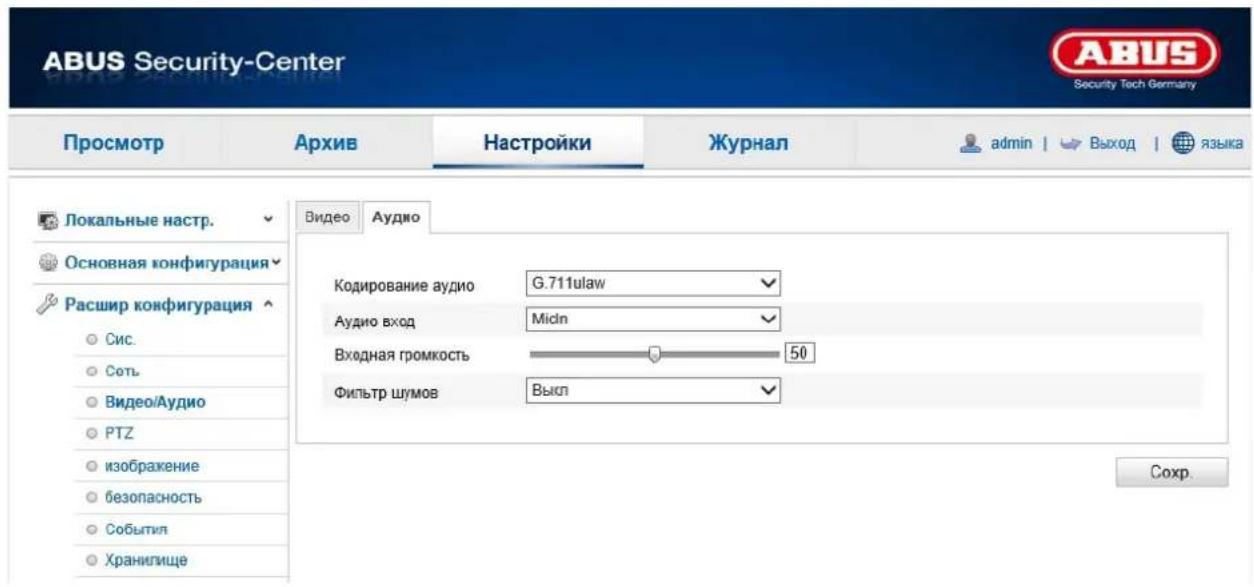Expand the Локальные настр. section
1254x587 pixels.
tap(266, 220)
